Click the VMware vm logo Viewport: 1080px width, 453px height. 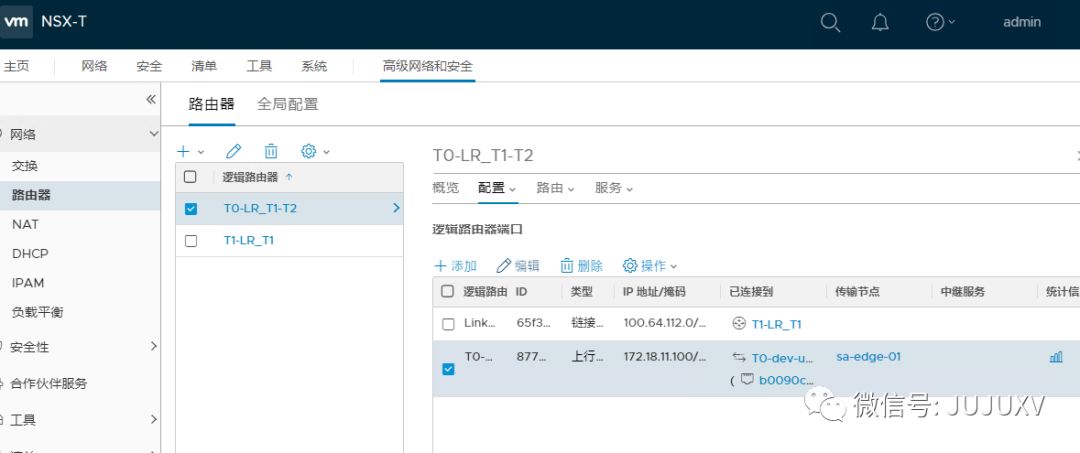[x=16, y=21]
